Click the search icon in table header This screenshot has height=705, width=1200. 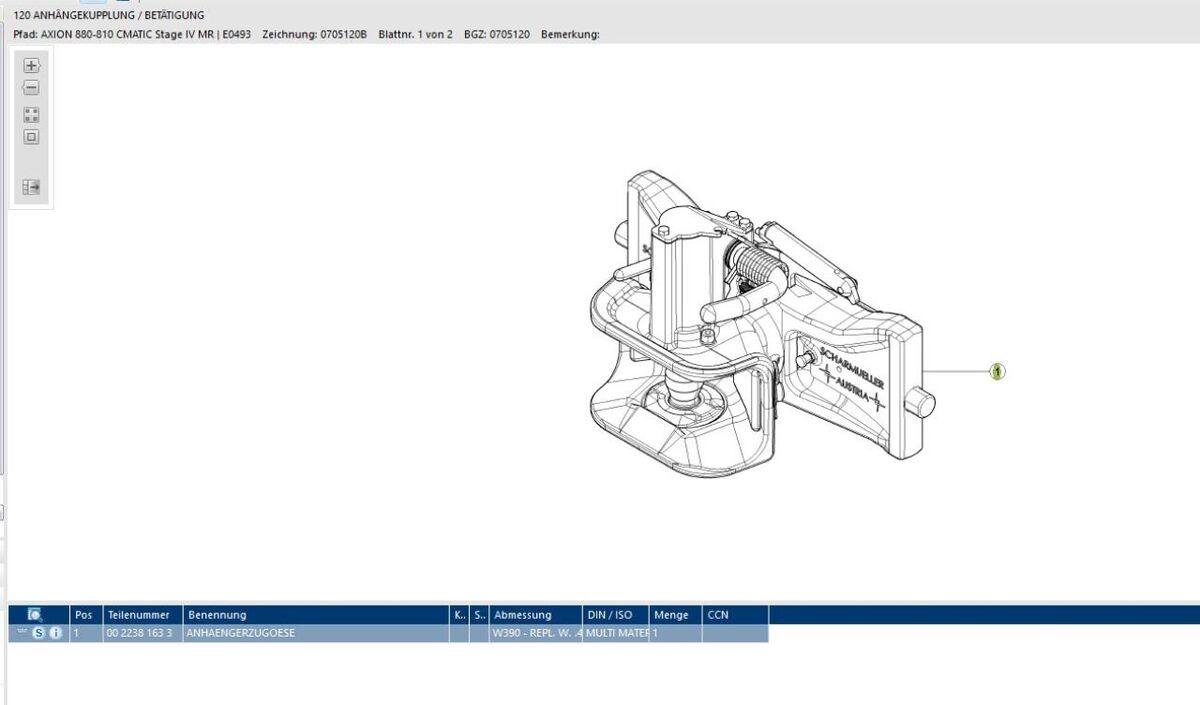36,615
